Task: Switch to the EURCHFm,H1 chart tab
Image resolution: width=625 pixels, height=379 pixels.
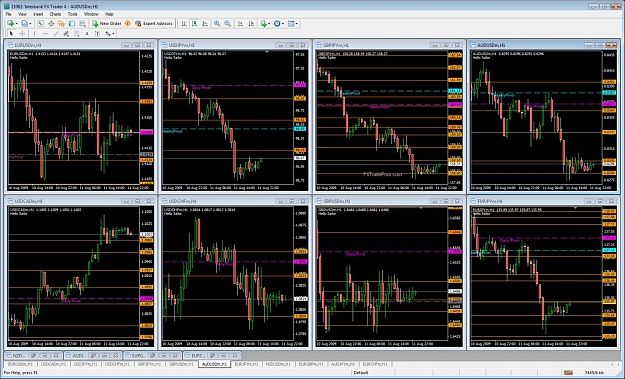Action: click(x=374, y=364)
